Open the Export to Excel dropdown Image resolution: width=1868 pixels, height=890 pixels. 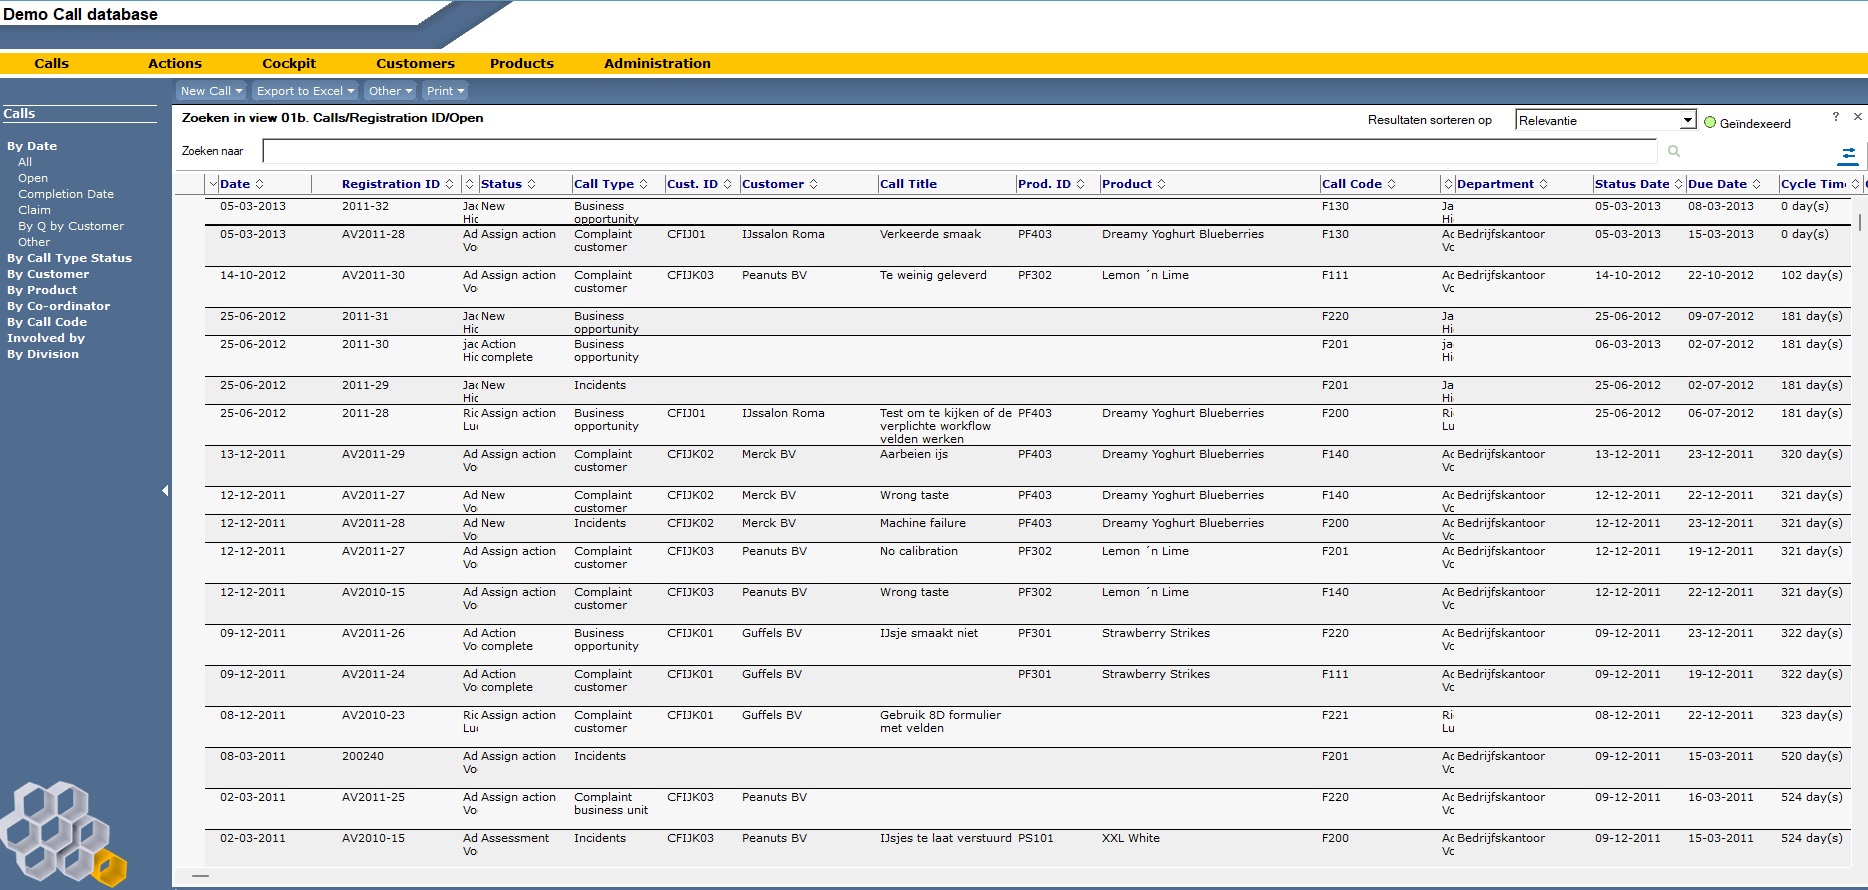305,91
